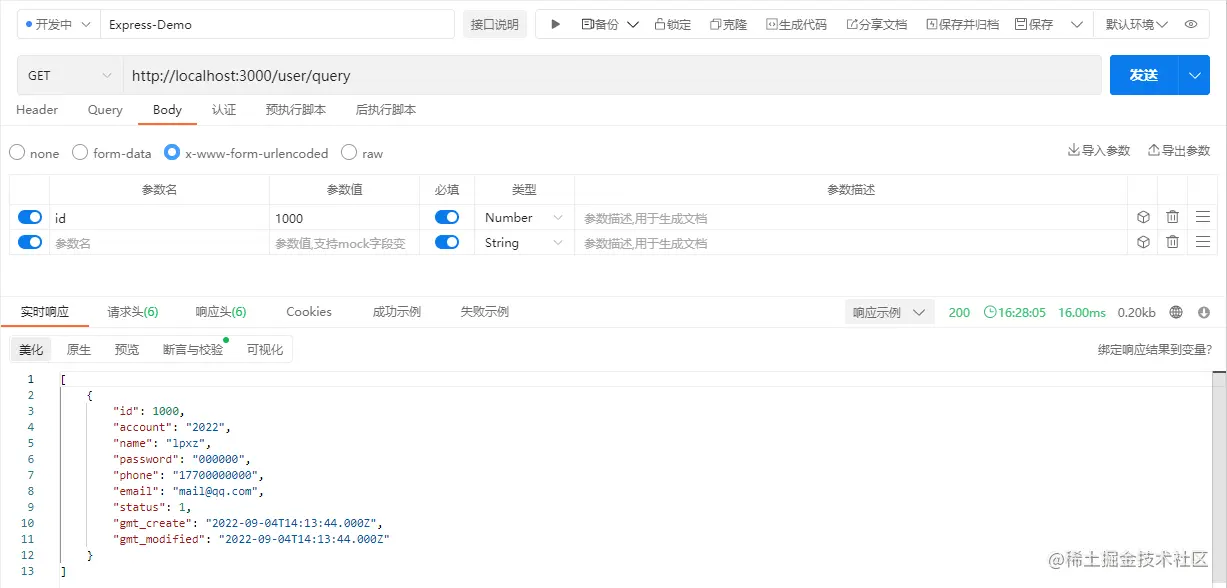
Task: Click the 参数值 cell containing 1000
Action: point(344,217)
